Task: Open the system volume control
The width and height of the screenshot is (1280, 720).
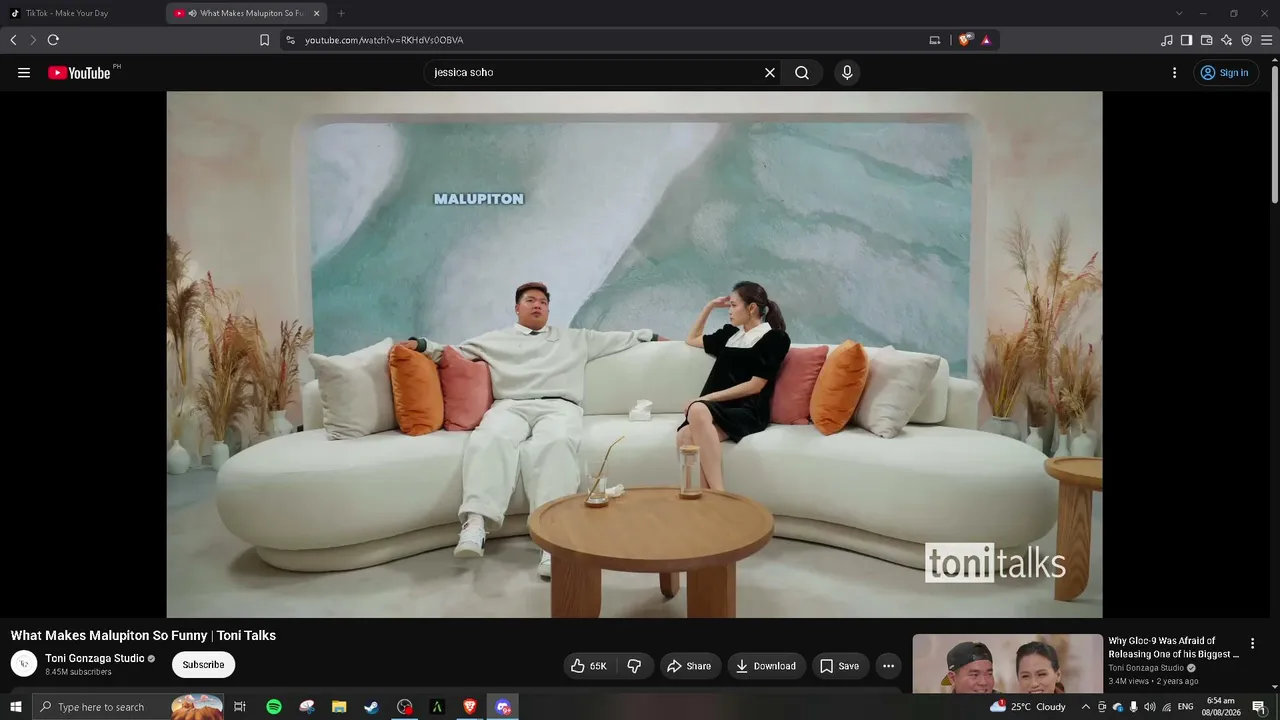Action: pos(1150,707)
